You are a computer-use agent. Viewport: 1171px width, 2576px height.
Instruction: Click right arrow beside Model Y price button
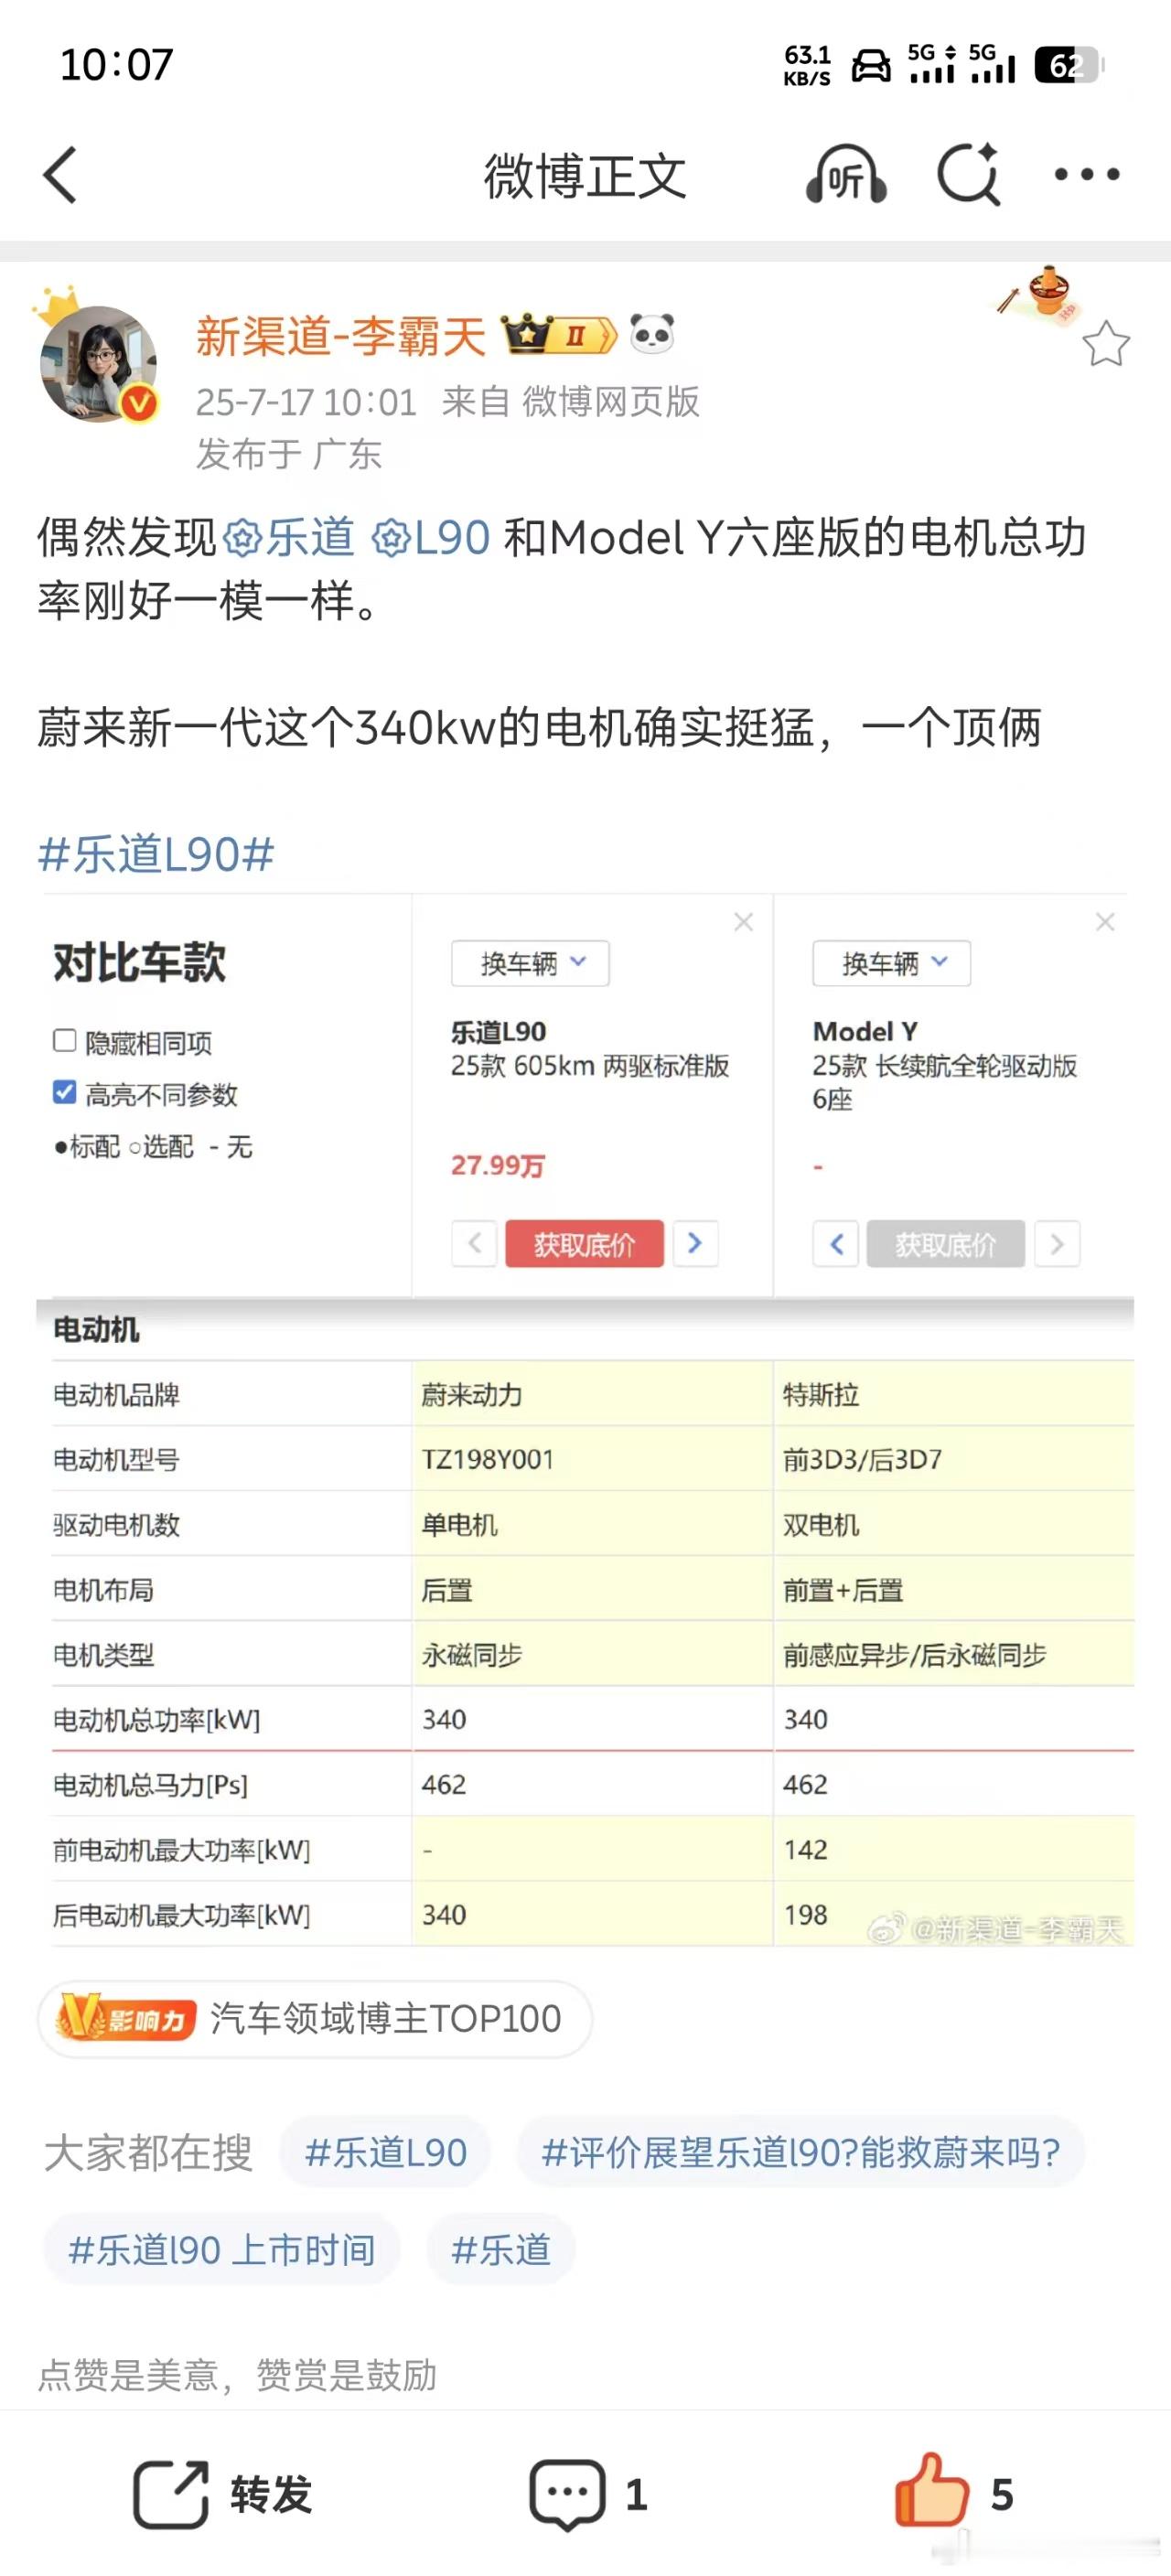(1057, 1244)
